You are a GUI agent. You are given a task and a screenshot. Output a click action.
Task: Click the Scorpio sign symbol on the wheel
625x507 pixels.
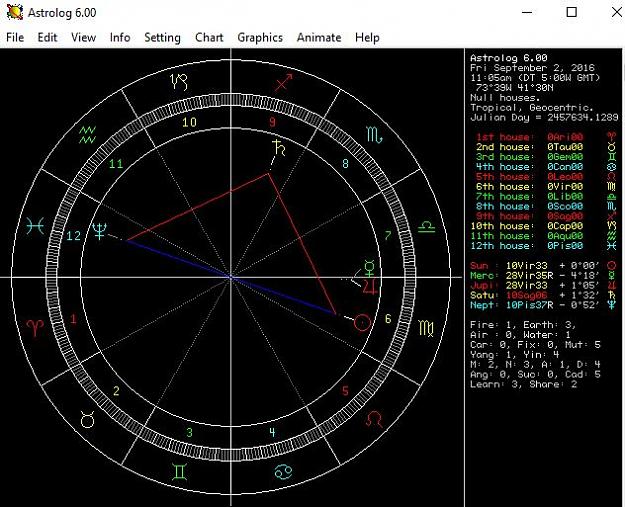(x=374, y=136)
